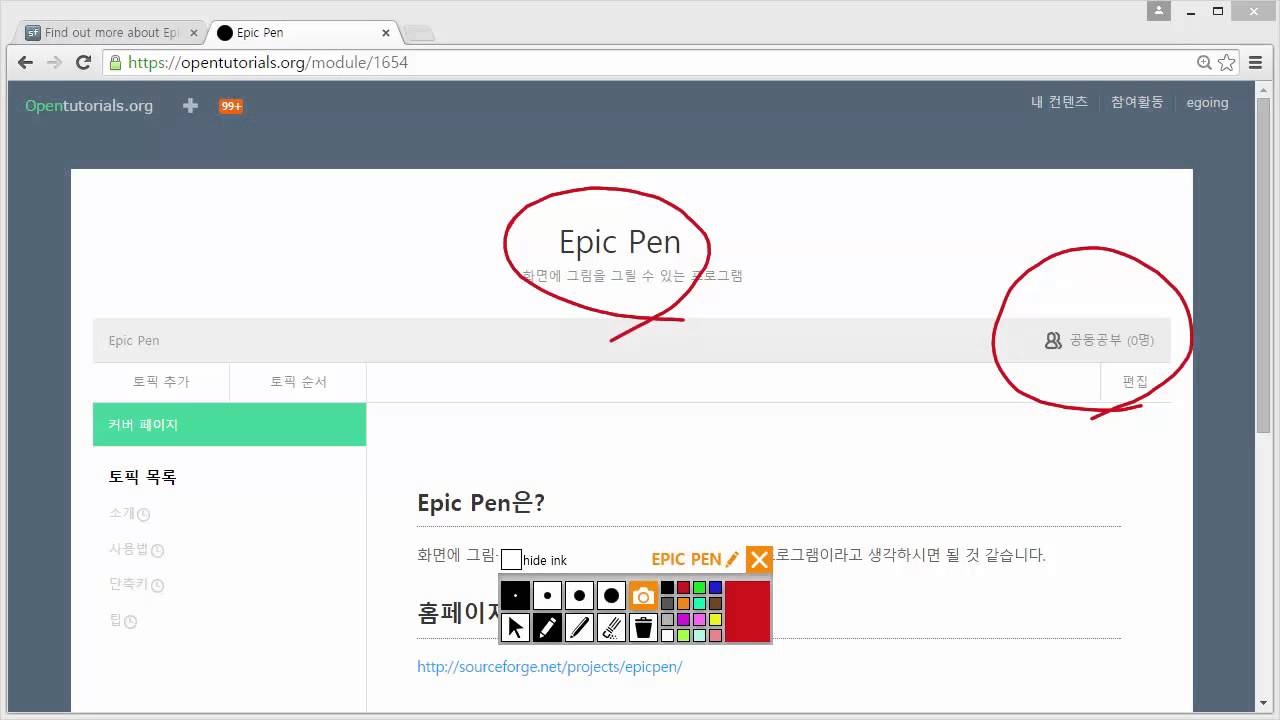
Task: Select the Epic Pen pencil tool
Action: click(x=547, y=627)
